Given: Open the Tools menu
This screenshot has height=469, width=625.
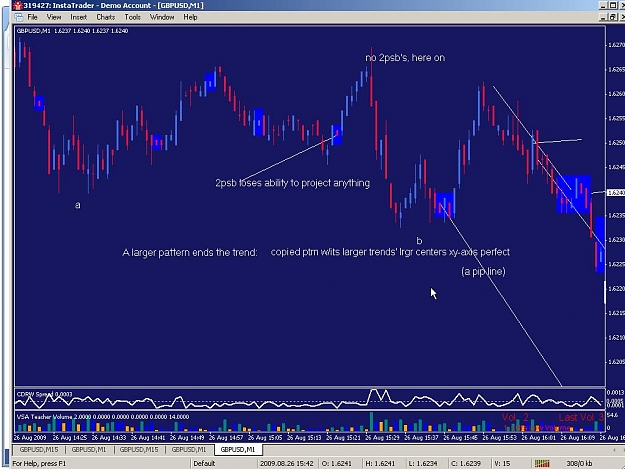Looking at the screenshot, I should [x=132, y=17].
